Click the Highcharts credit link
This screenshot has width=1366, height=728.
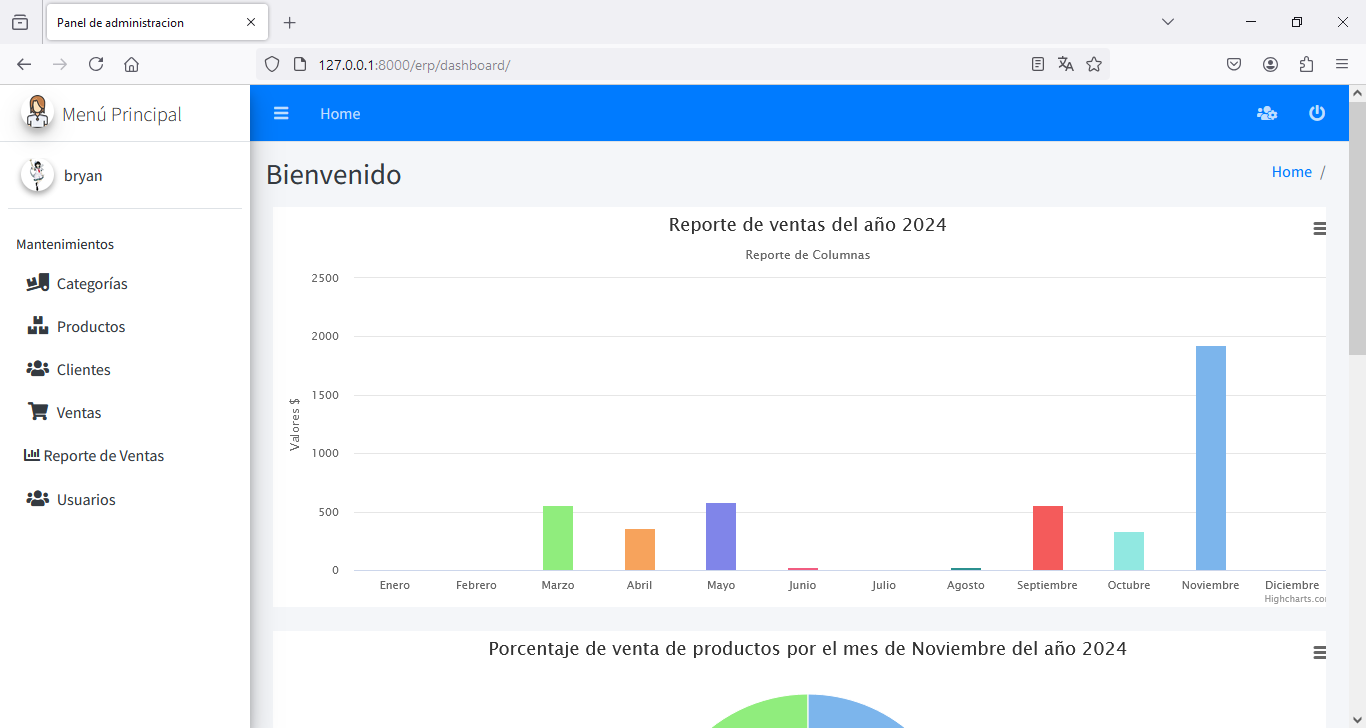pyautogui.click(x=1295, y=599)
